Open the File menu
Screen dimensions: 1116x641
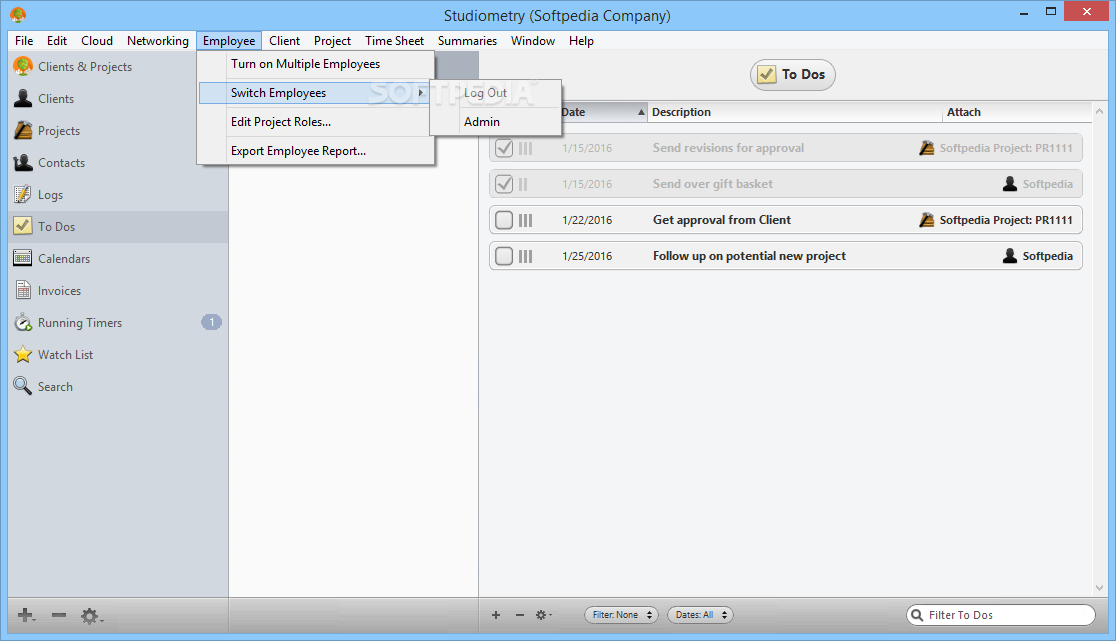(24, 41)
